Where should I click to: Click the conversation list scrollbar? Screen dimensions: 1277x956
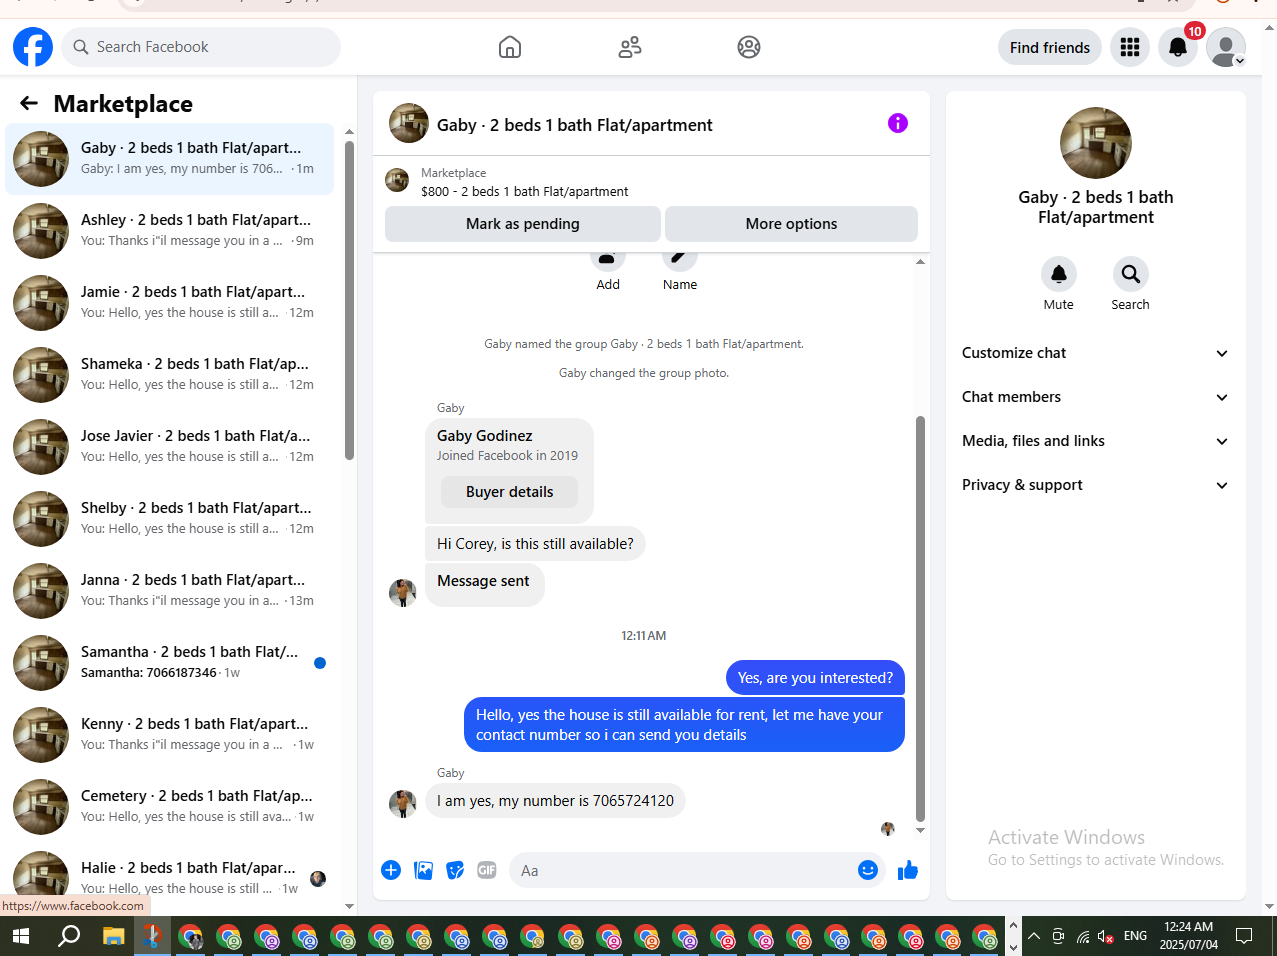tap(349, 300)
